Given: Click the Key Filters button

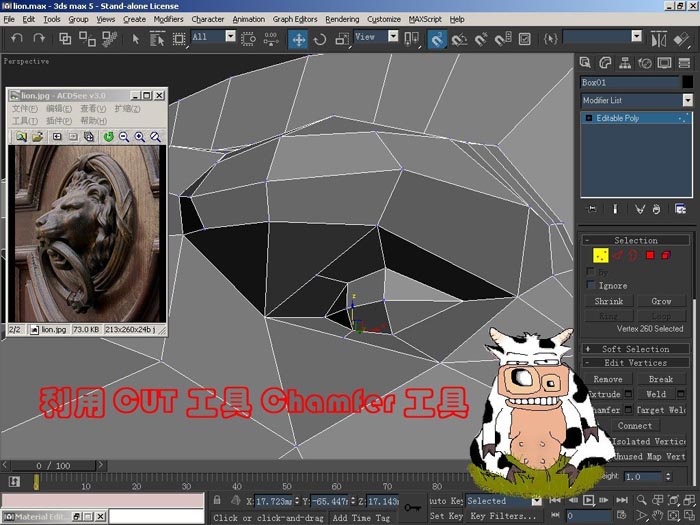Looking at the screenshot, I should [503, 516].
